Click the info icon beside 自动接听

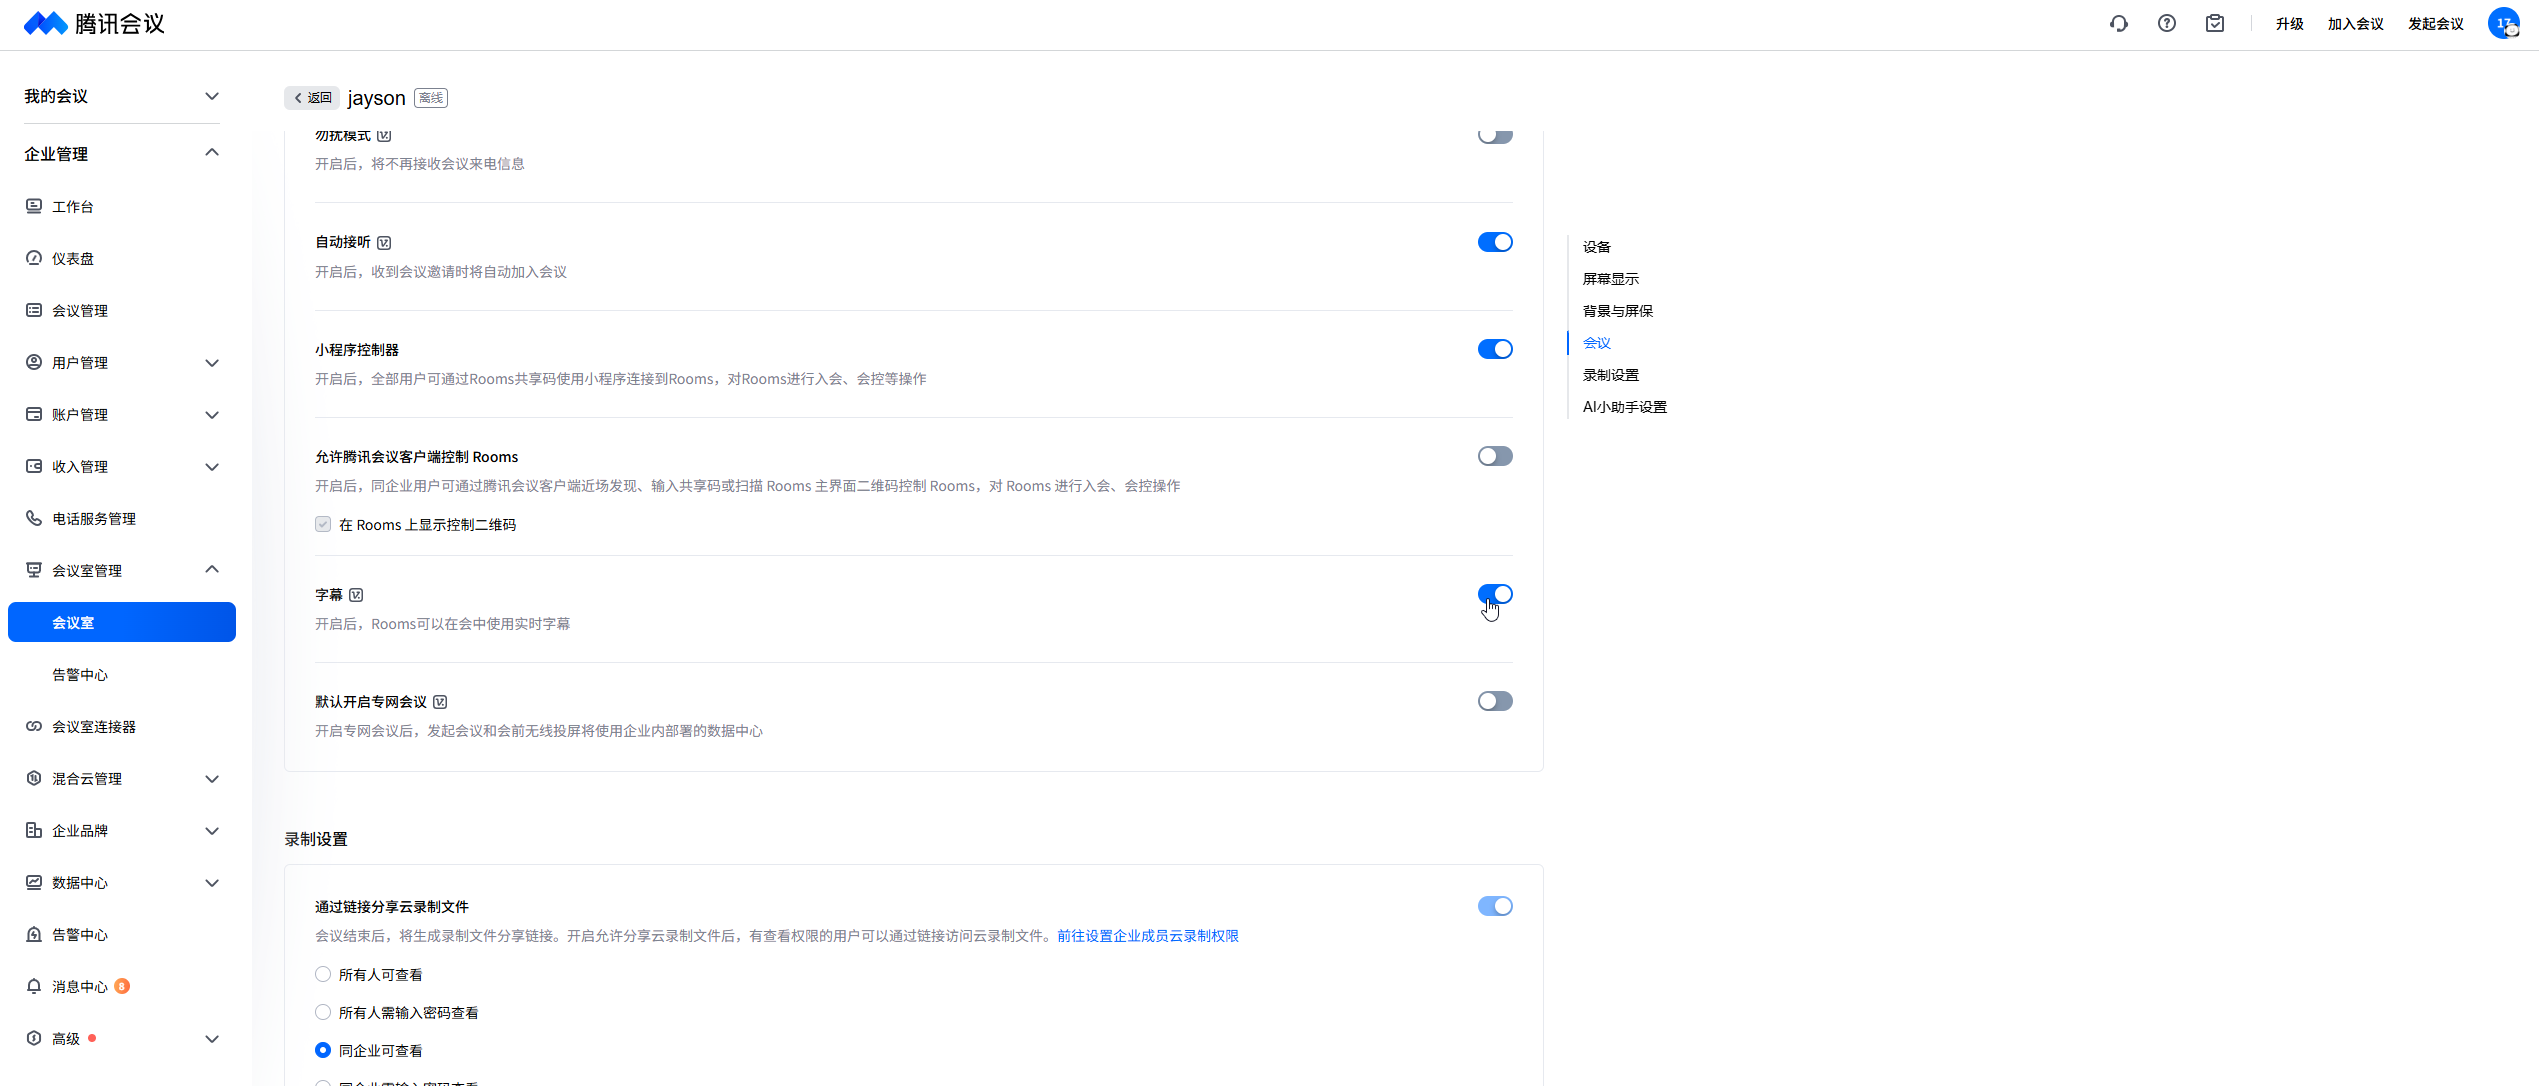pyautogui.click(x=384, y=243)
